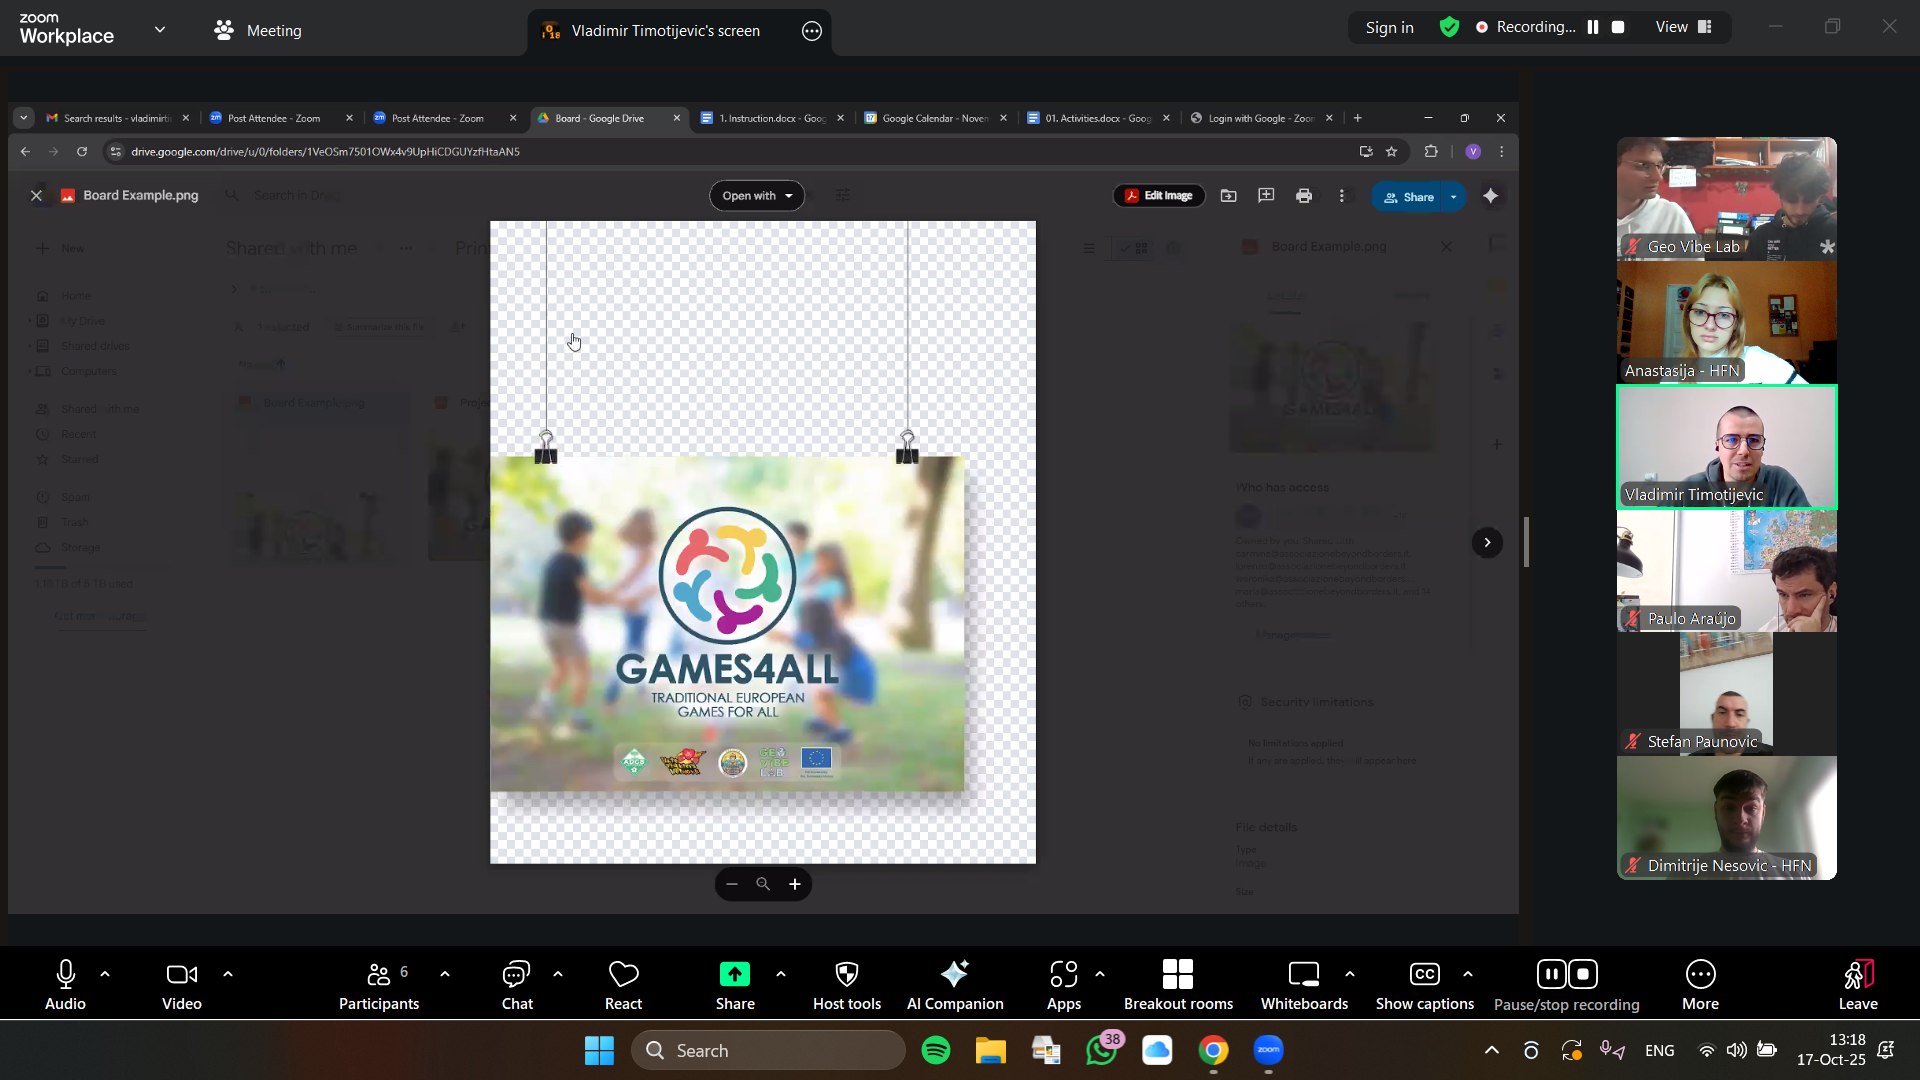Open the Zoom View layout menu
Image resolution: width=1920 pixels, height=1080 pixels.
point(1684,27)
